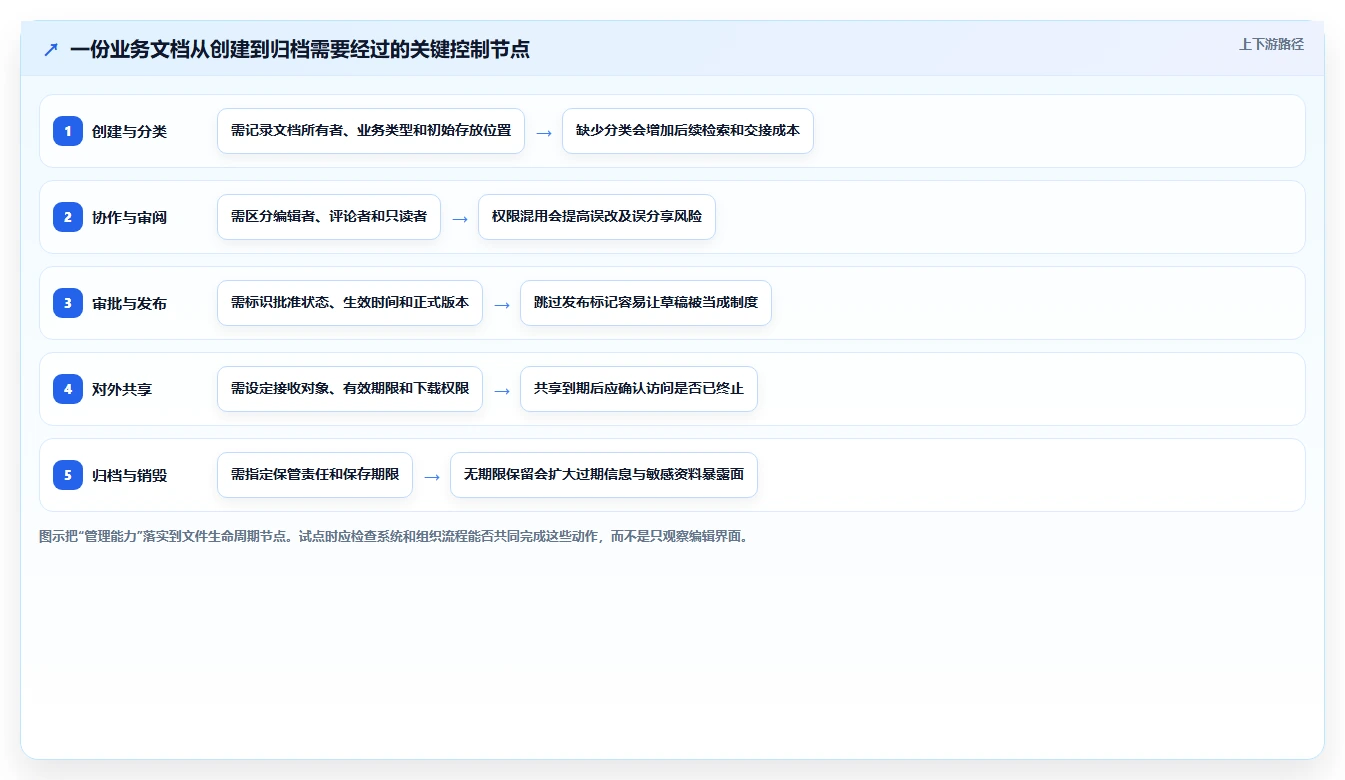Select the 审批与发布 step label
This screenshot has width=1345, height=780.
pyautogui.click(x=129, y=303)
